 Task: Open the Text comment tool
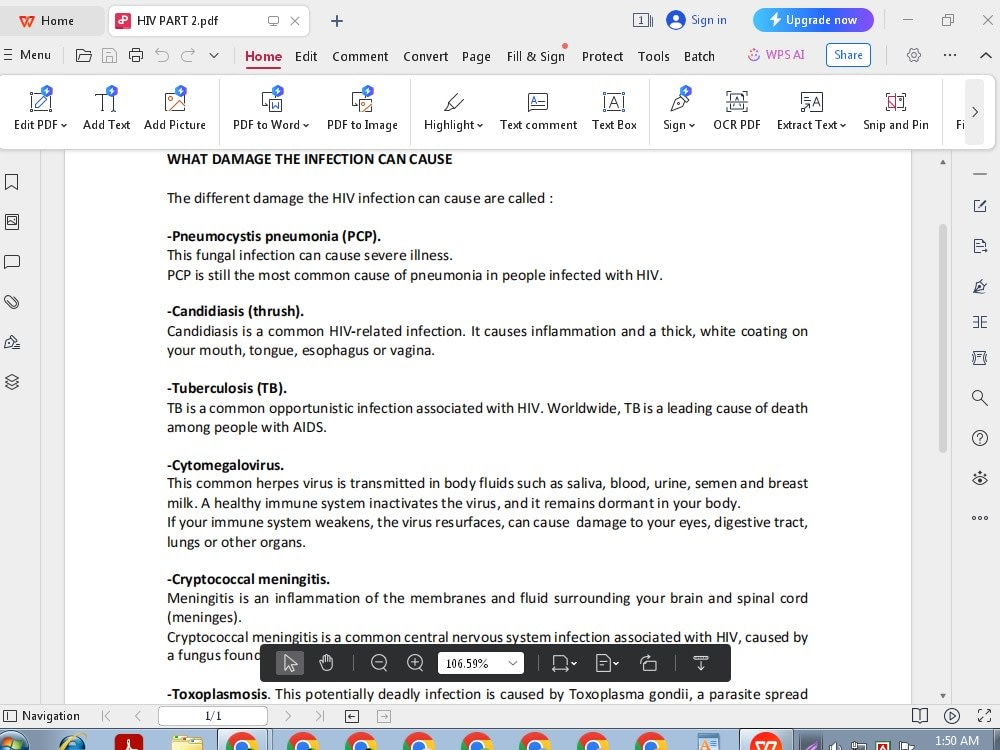coord(538,110)
